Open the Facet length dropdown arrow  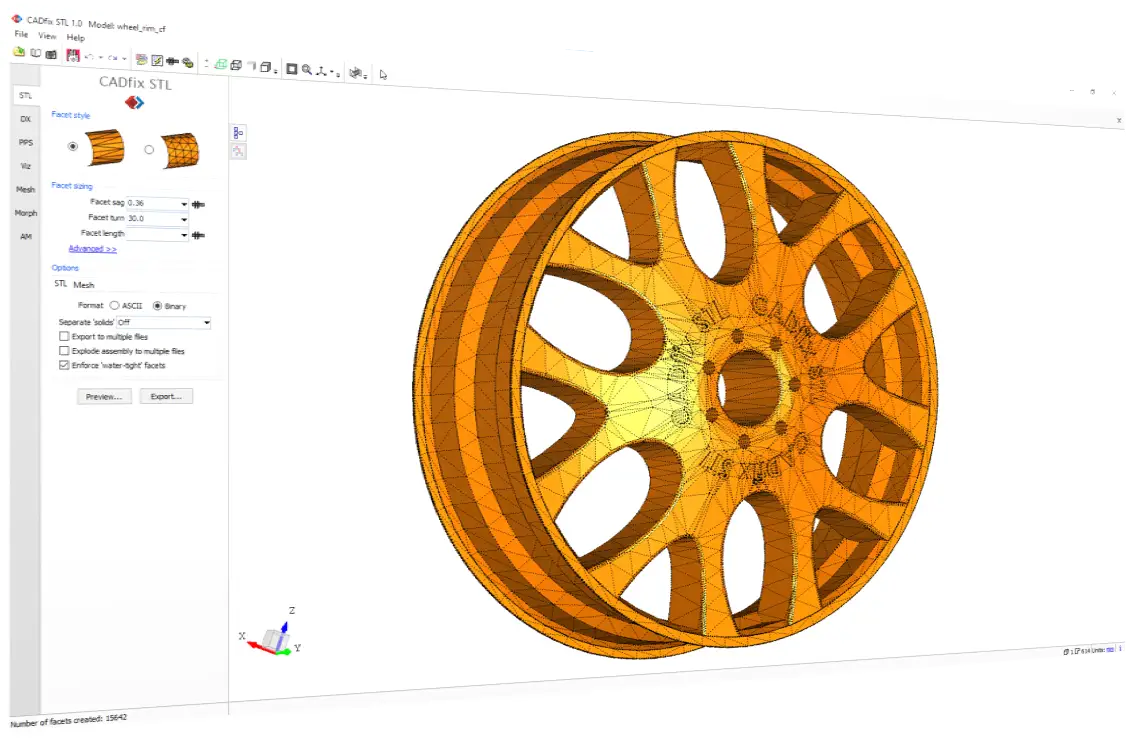pos(184,235)
